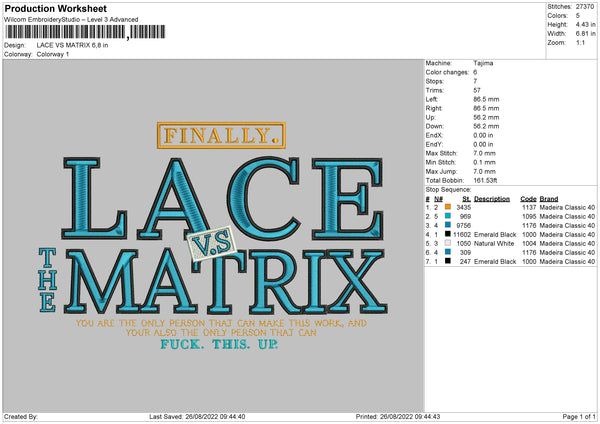Click the black swatch beside stitch count 11602

tap(448, 234)
